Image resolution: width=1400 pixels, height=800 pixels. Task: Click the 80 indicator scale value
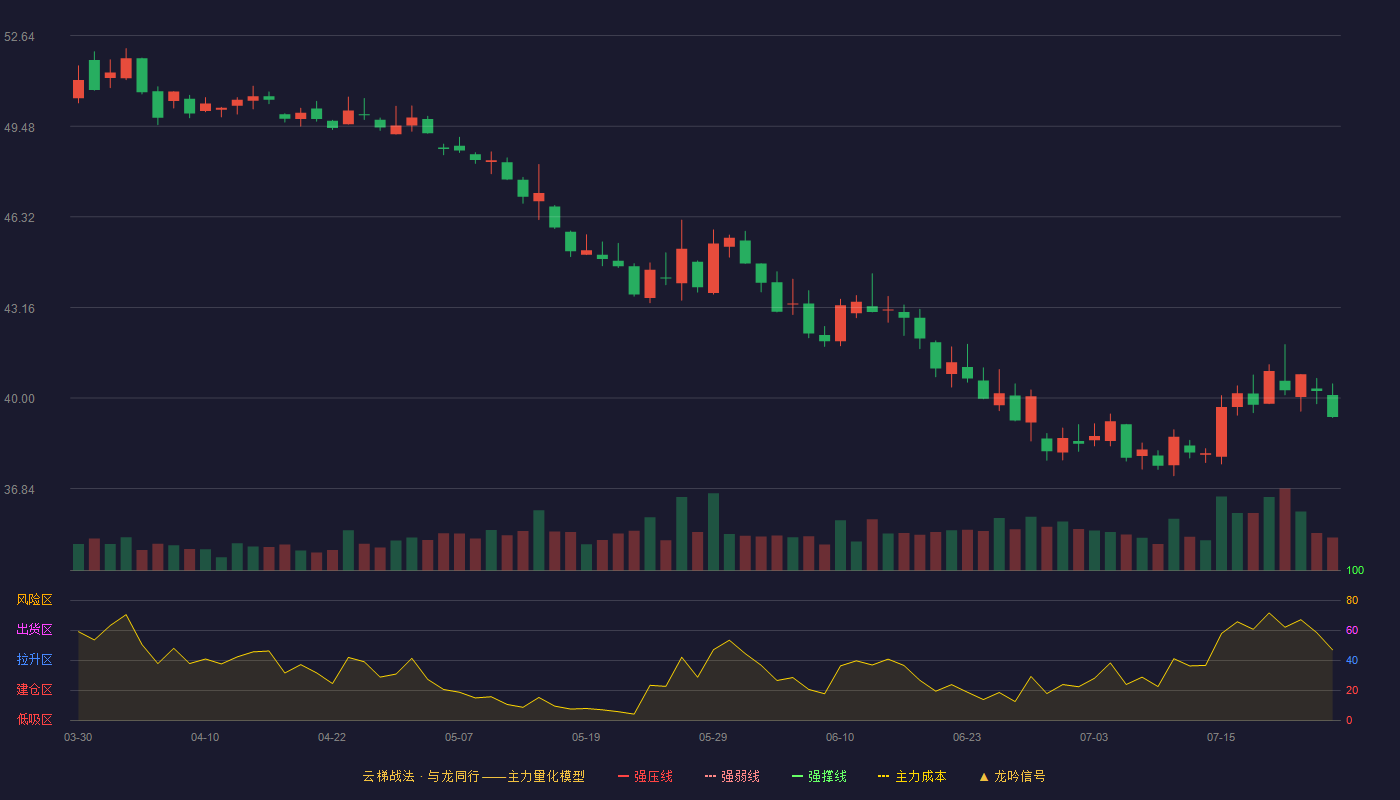(x=1352, y=600)
